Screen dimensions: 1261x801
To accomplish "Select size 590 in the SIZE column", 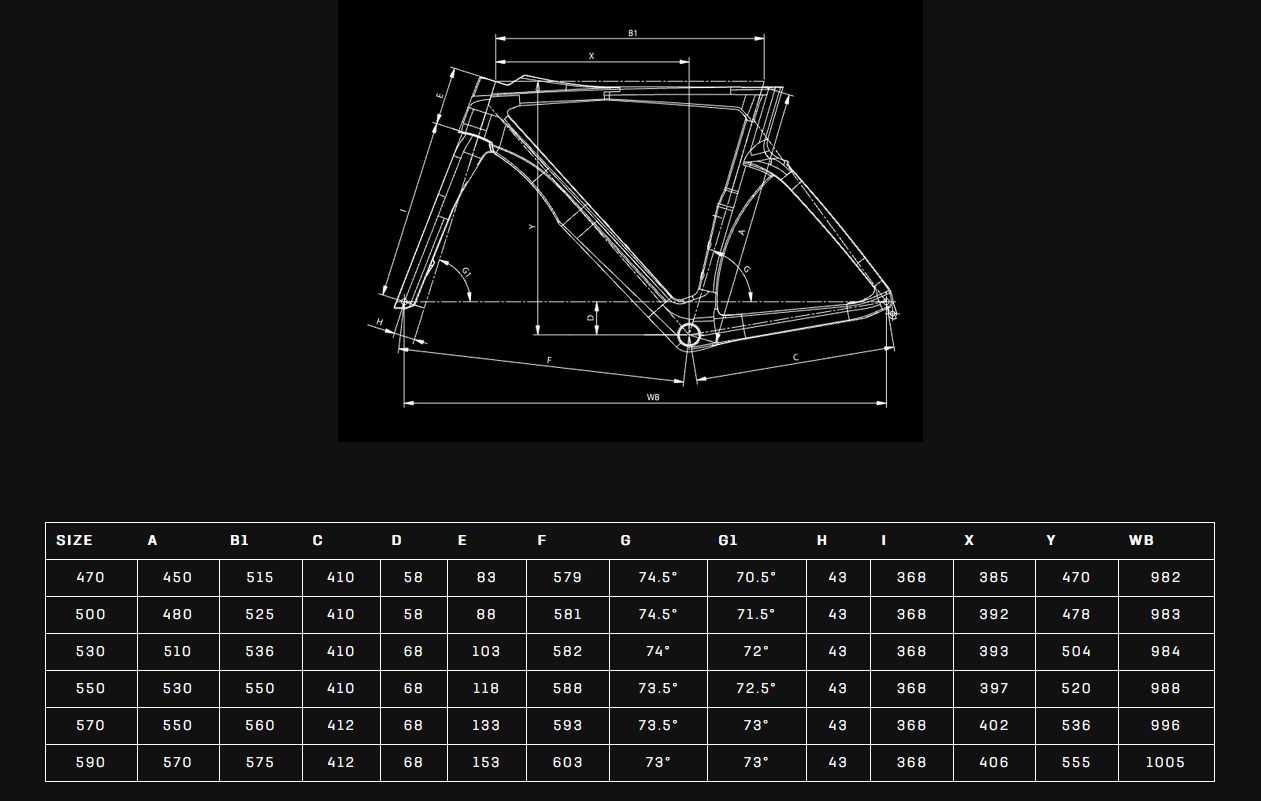I will (91, 762).
